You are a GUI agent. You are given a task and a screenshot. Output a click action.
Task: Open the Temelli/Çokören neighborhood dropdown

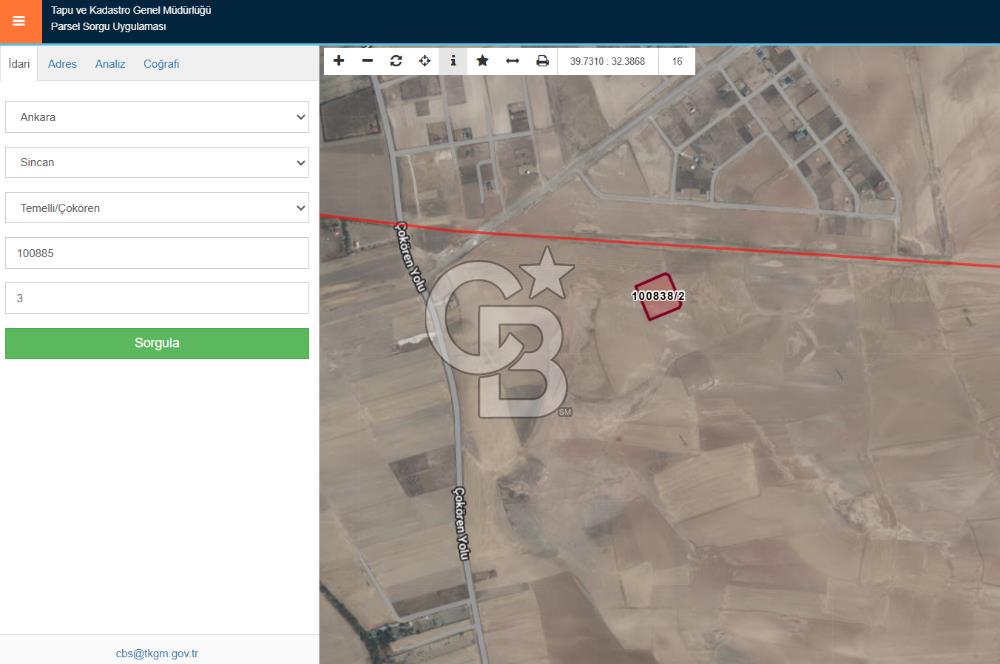point(157,208)
